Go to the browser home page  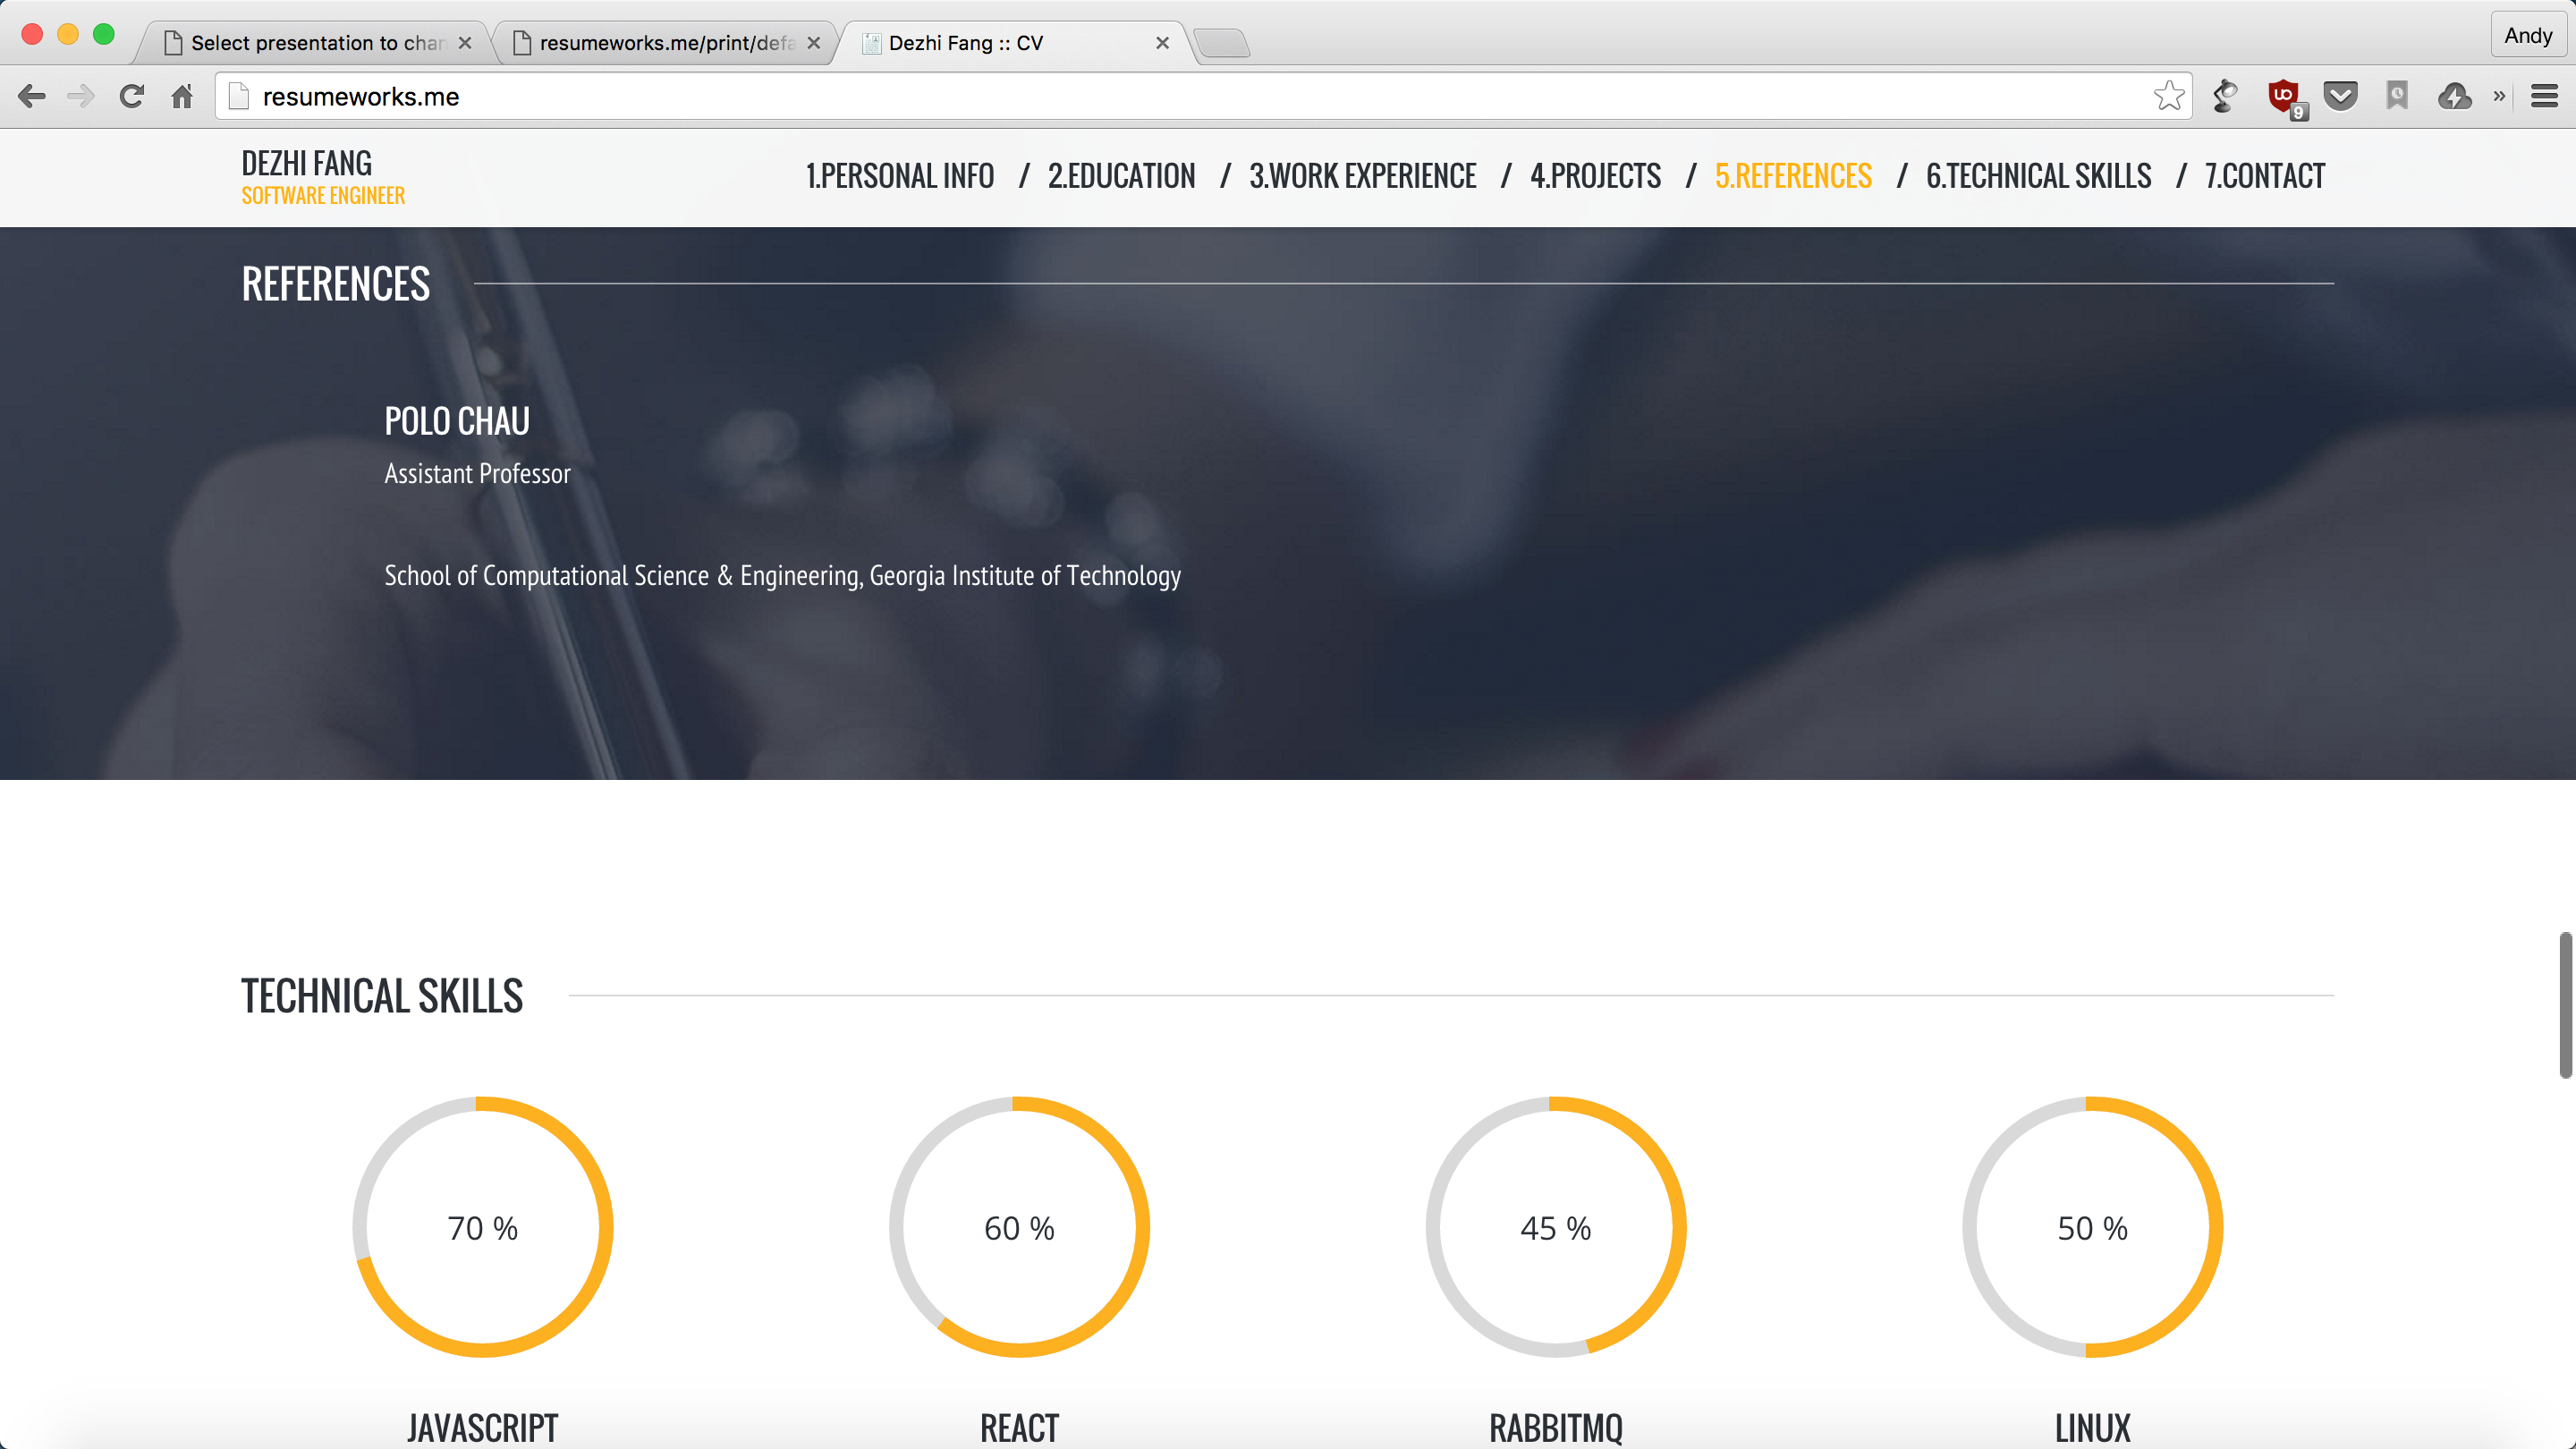[182, 97]
